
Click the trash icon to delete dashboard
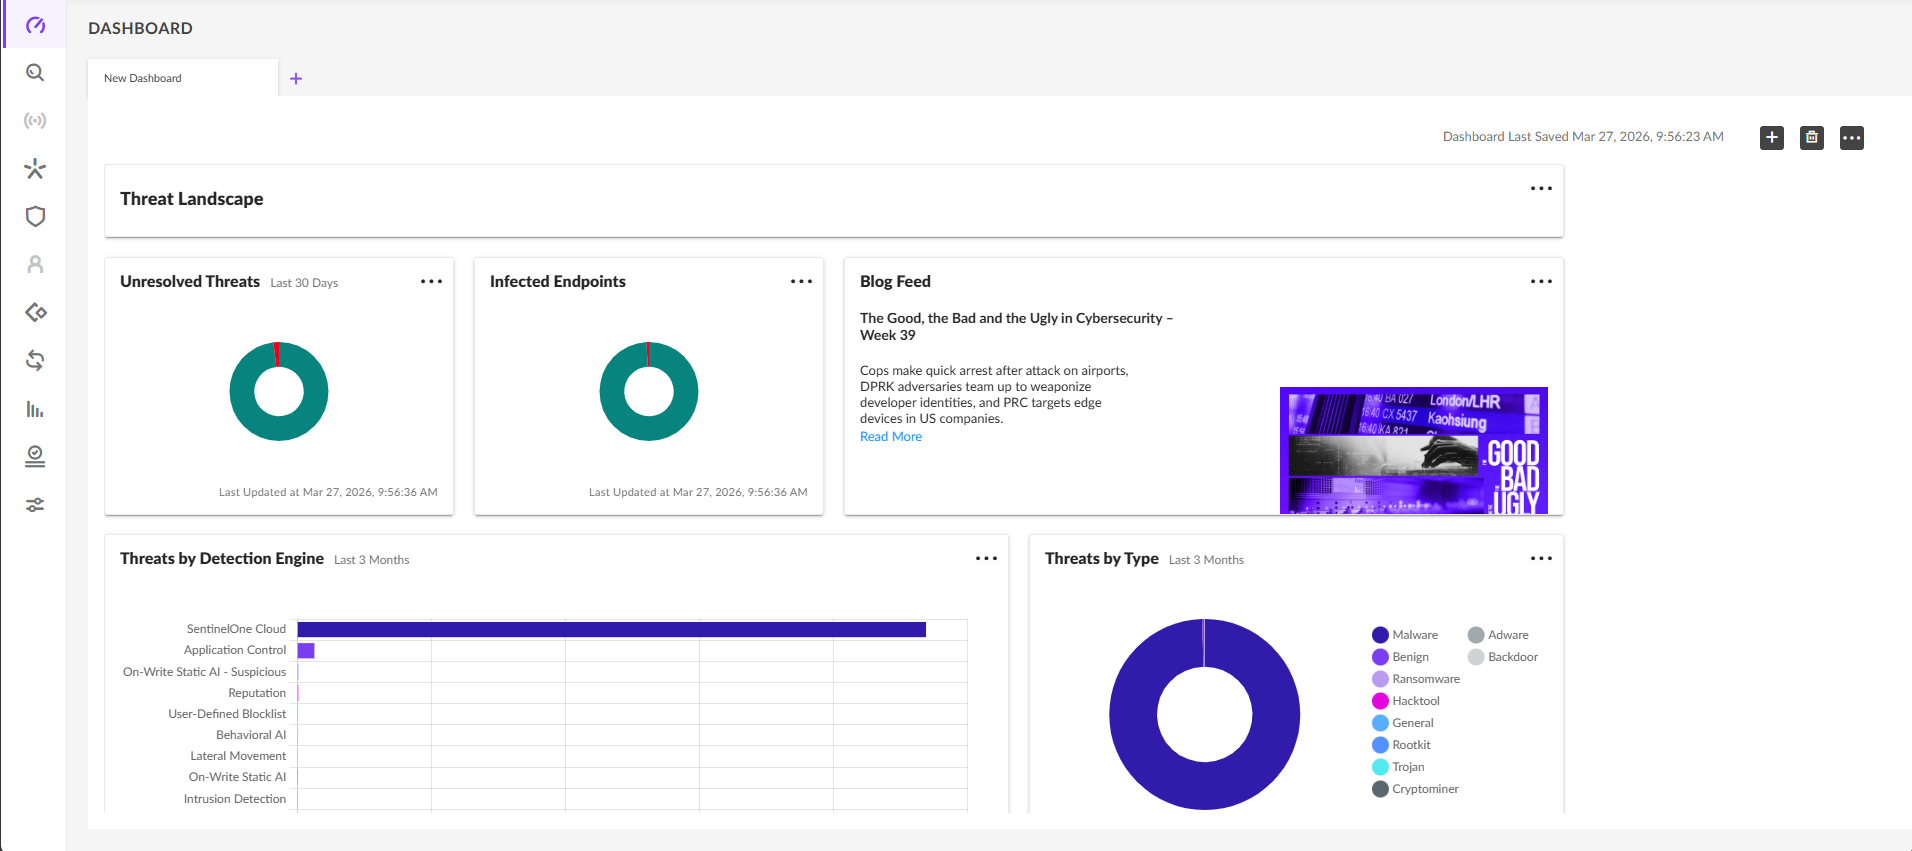coord(1811,138)
